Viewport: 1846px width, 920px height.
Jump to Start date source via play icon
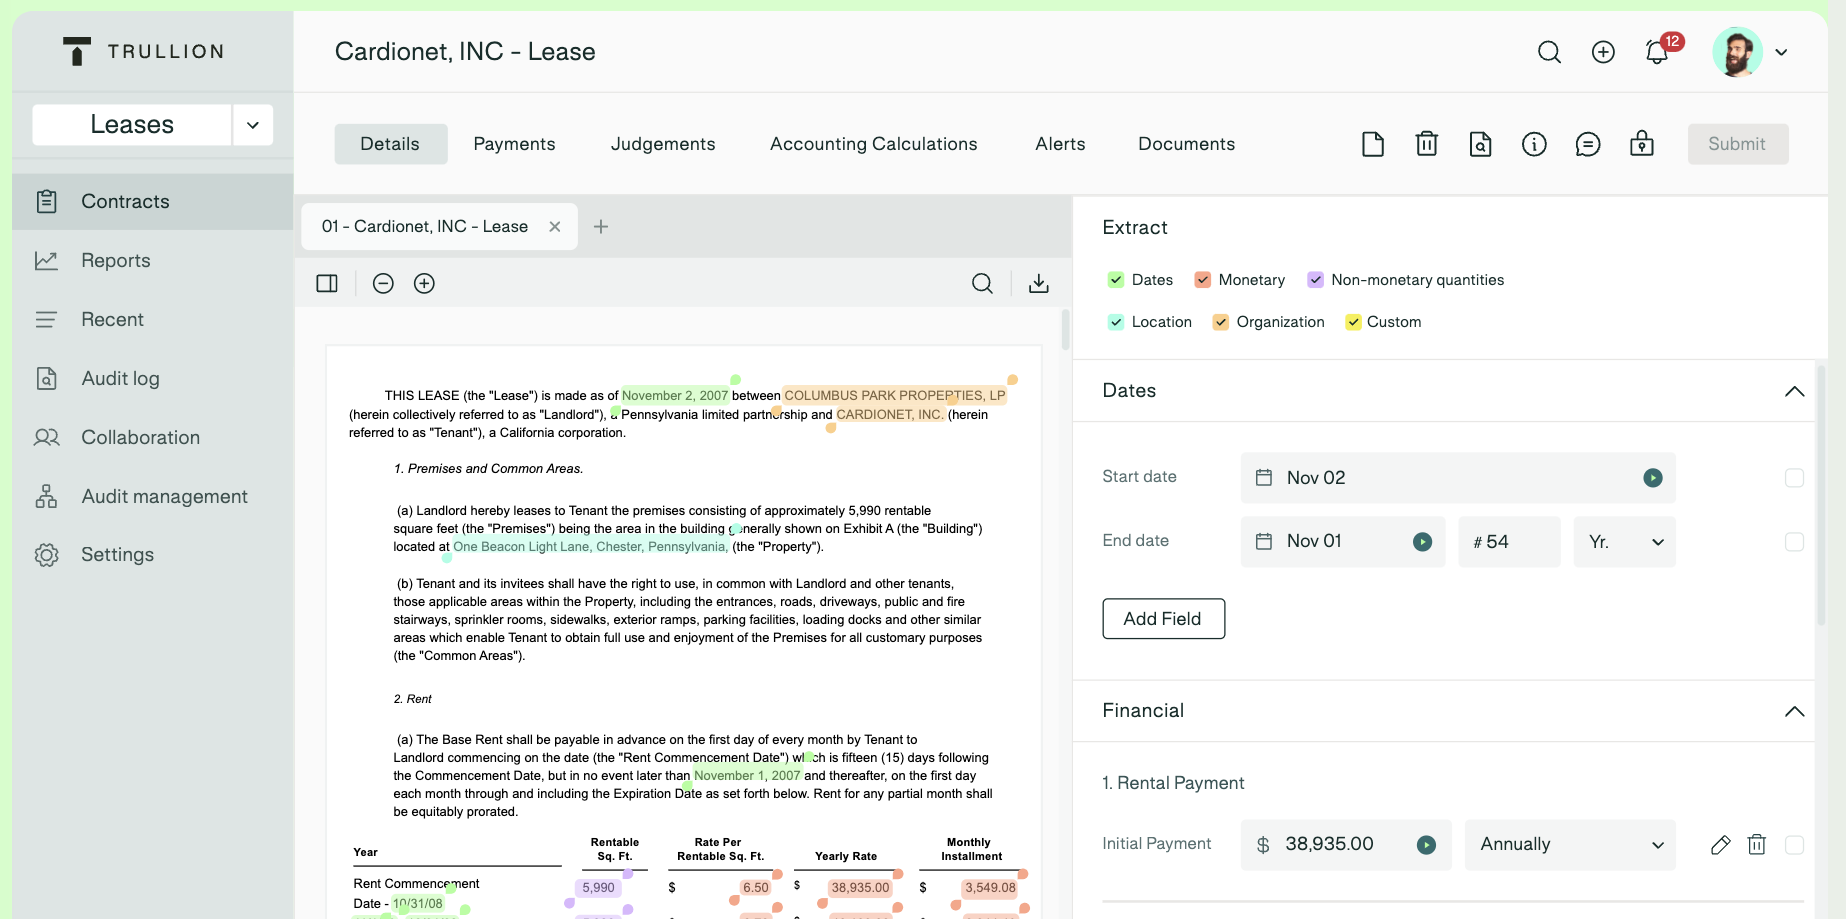click(1653, 478)
